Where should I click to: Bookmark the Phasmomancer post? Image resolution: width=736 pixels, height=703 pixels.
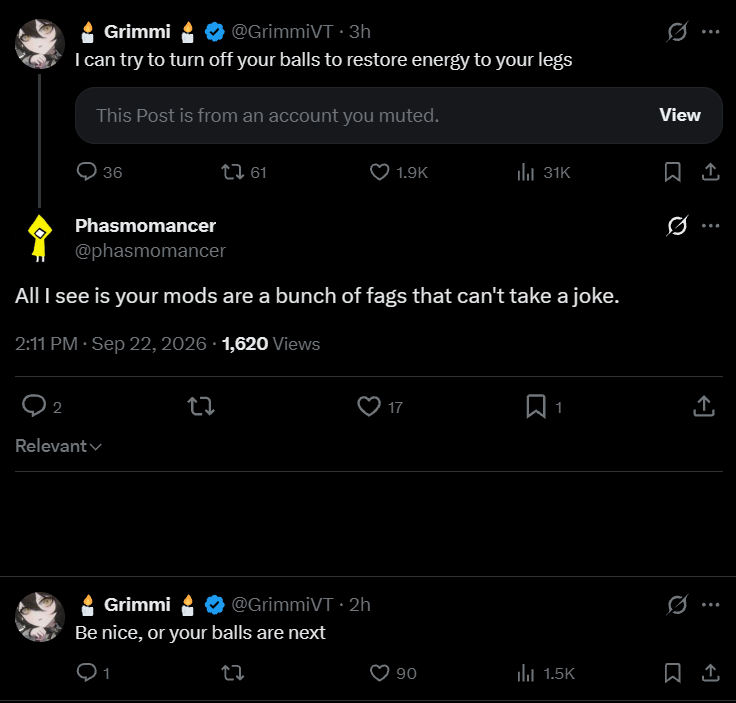(x=536, y=406)
